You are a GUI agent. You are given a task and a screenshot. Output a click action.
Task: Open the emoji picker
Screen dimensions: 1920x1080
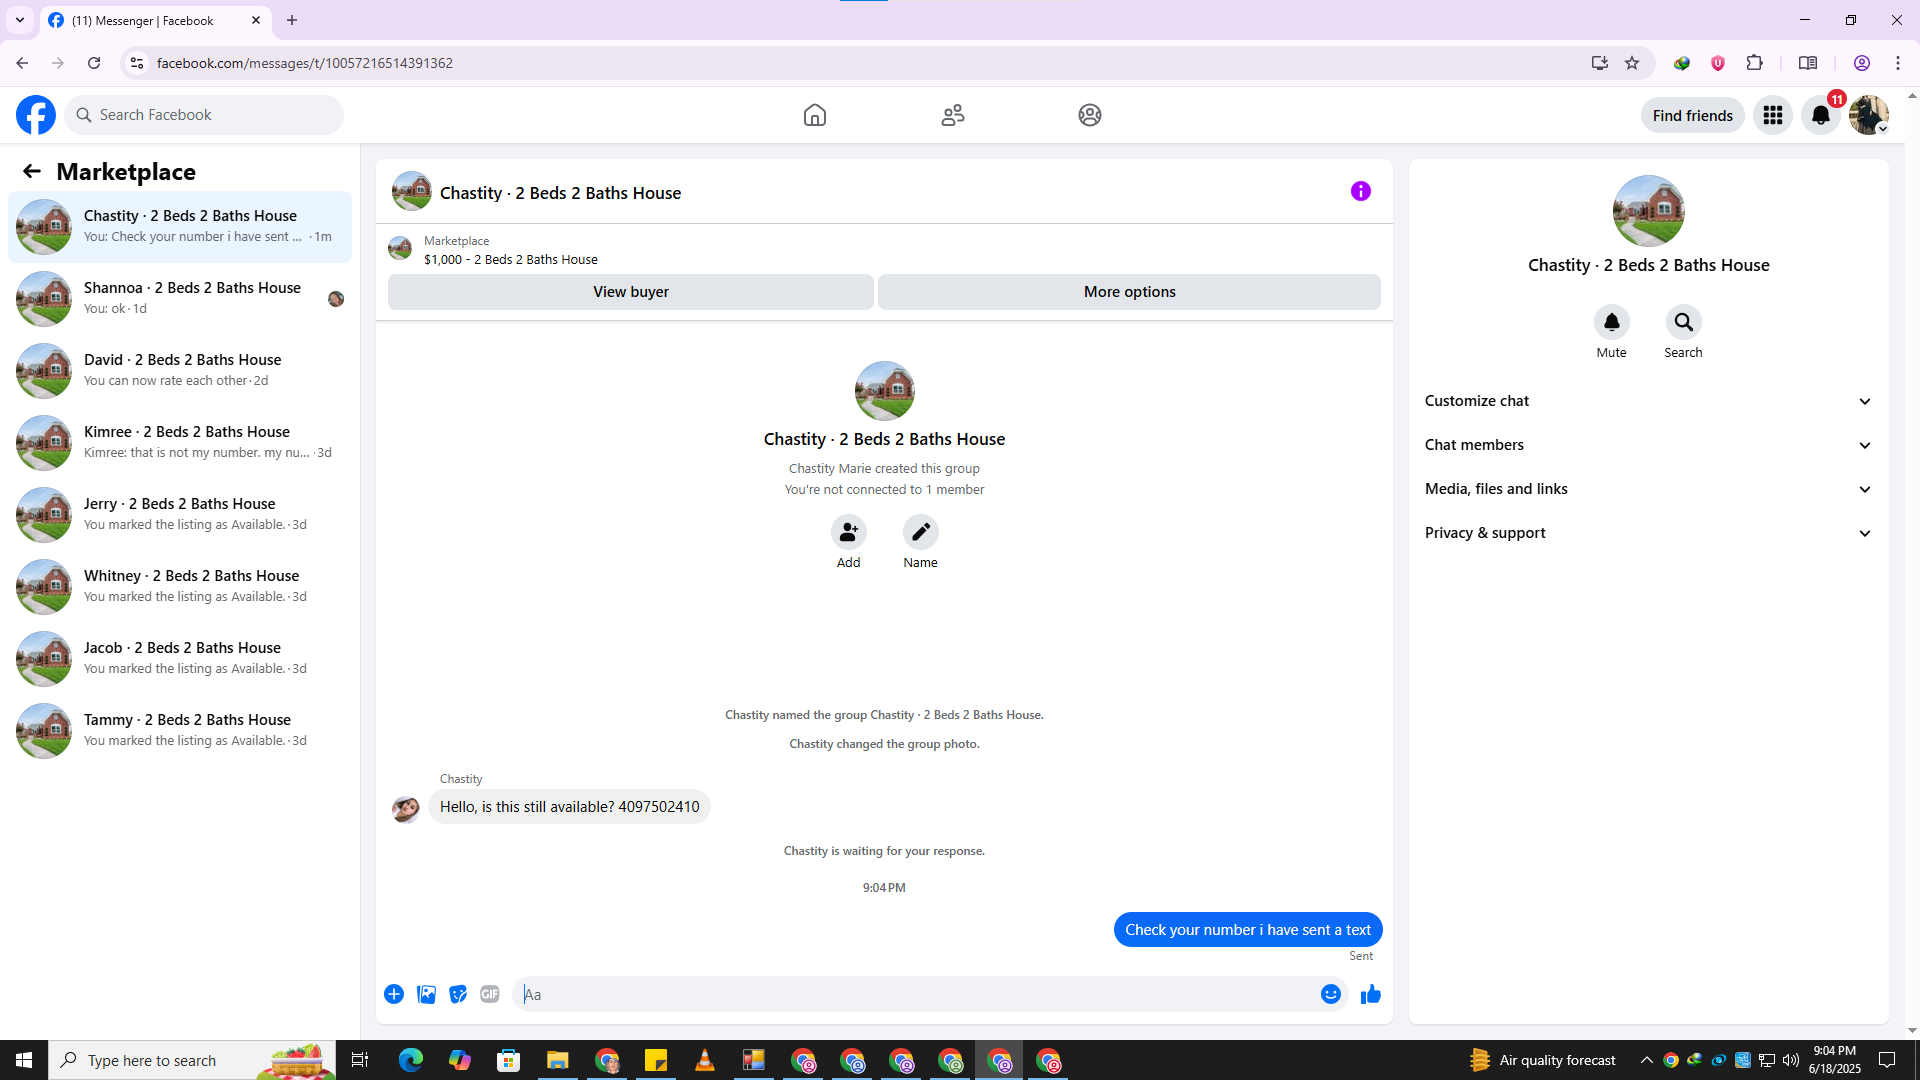click(1331, 994)
